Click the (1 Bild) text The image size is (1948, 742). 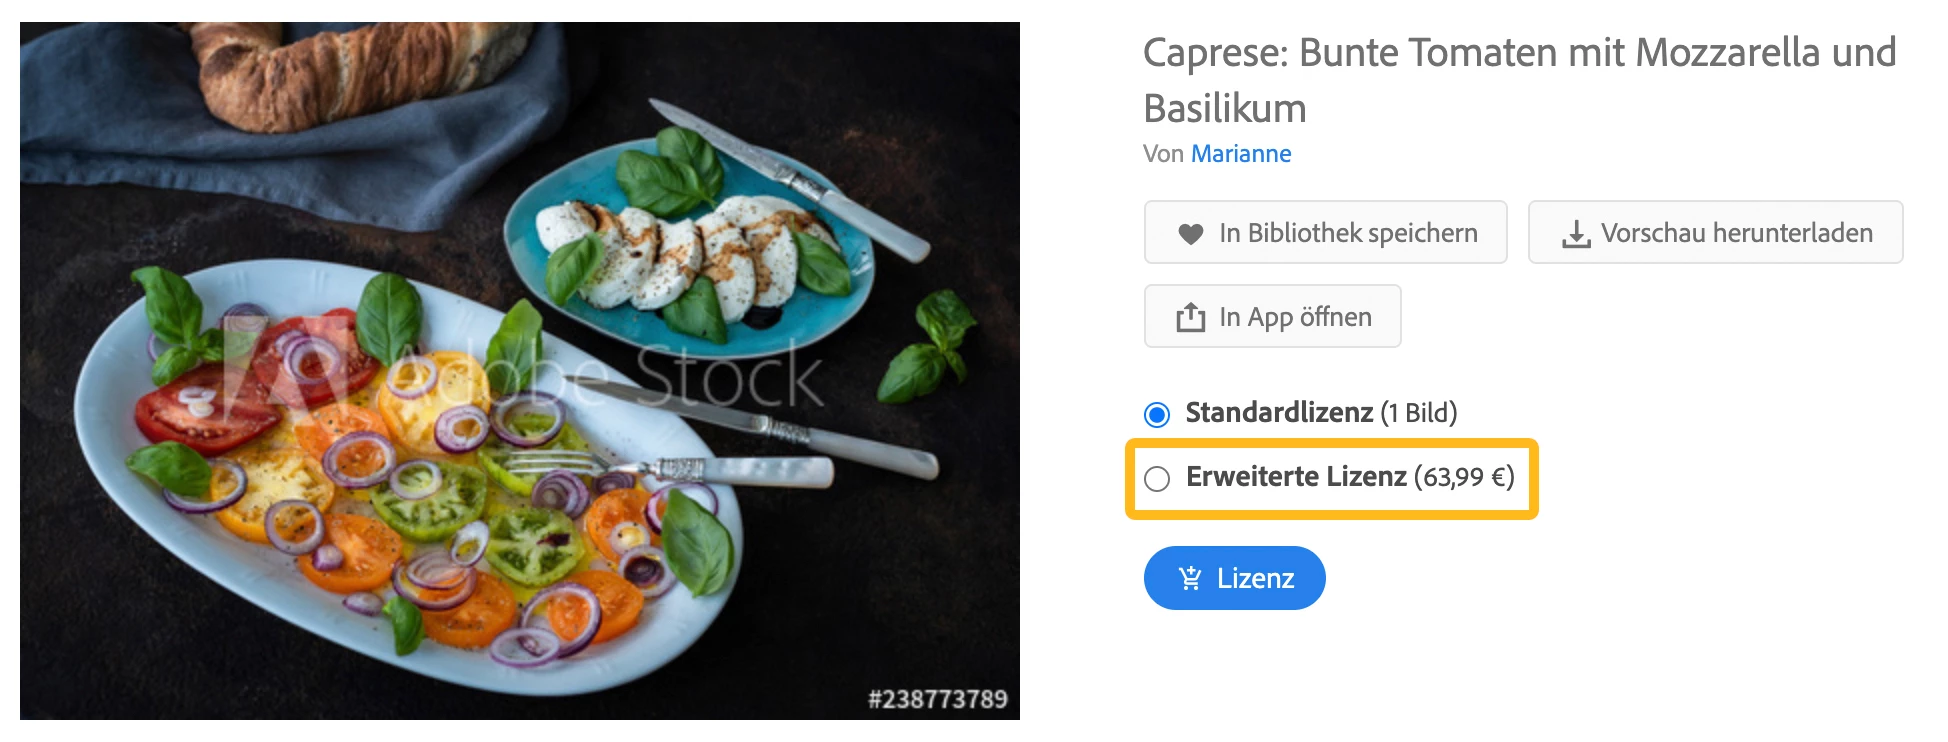(x=1418, y=413)
